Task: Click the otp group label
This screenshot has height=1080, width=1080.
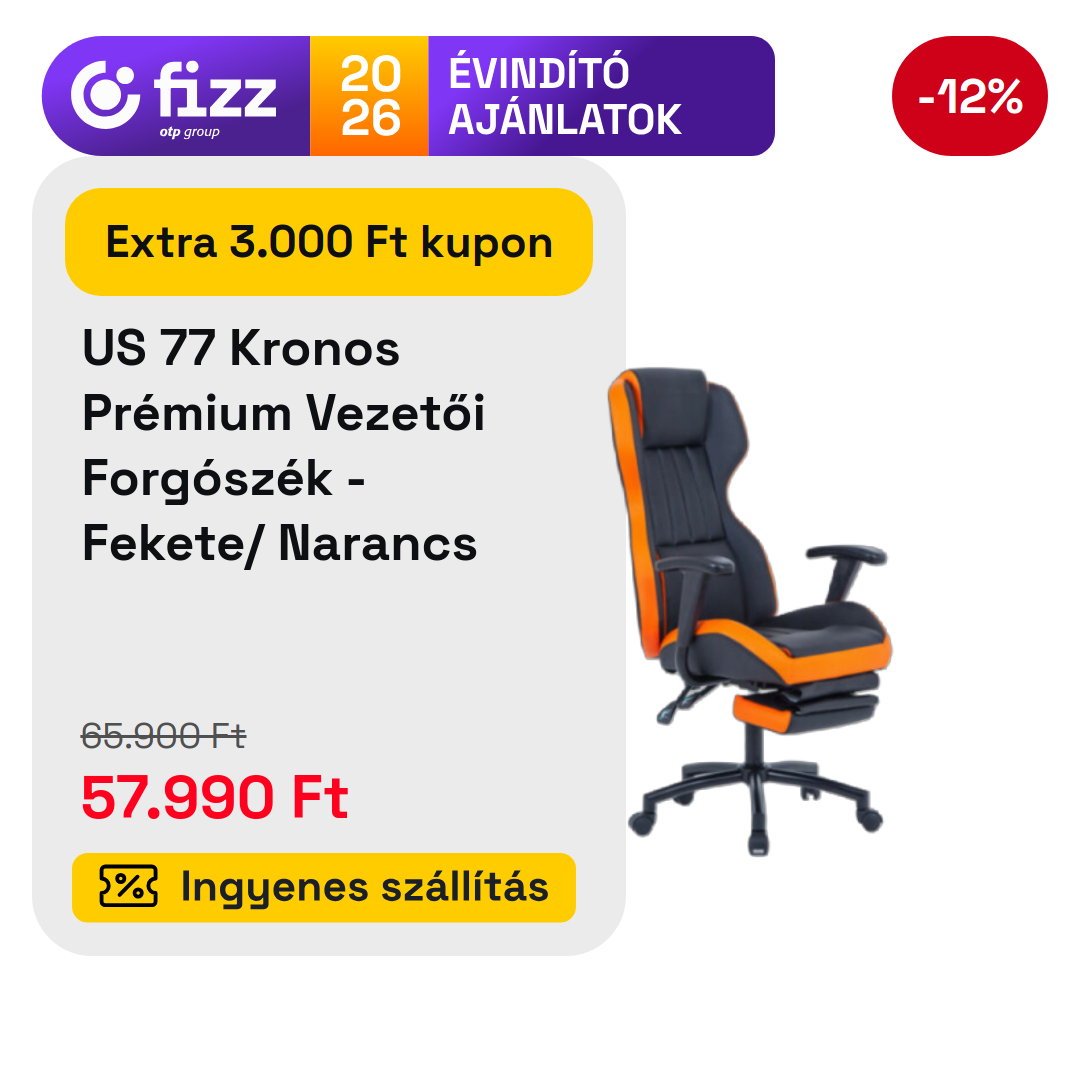Action: [x=189, y=132]
